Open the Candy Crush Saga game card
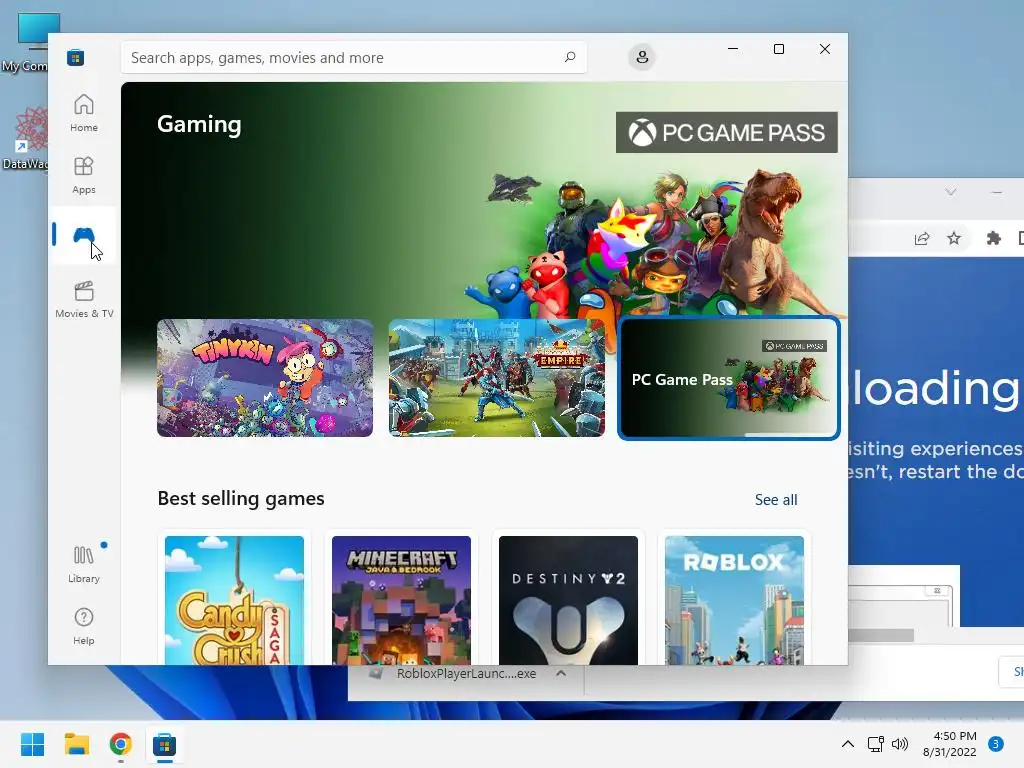The width and height of the screenshot is (1024, 768). click(x=234, y=600)
